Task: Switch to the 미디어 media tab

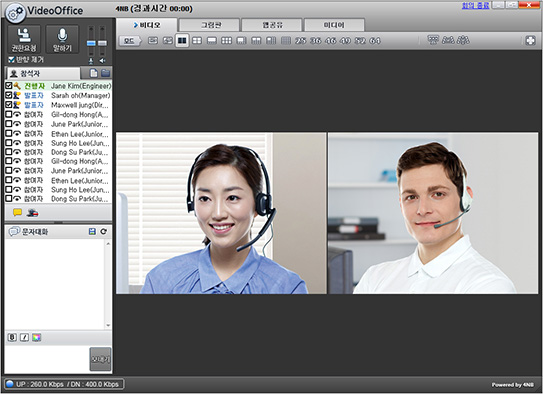Action: tap(334, 25)
